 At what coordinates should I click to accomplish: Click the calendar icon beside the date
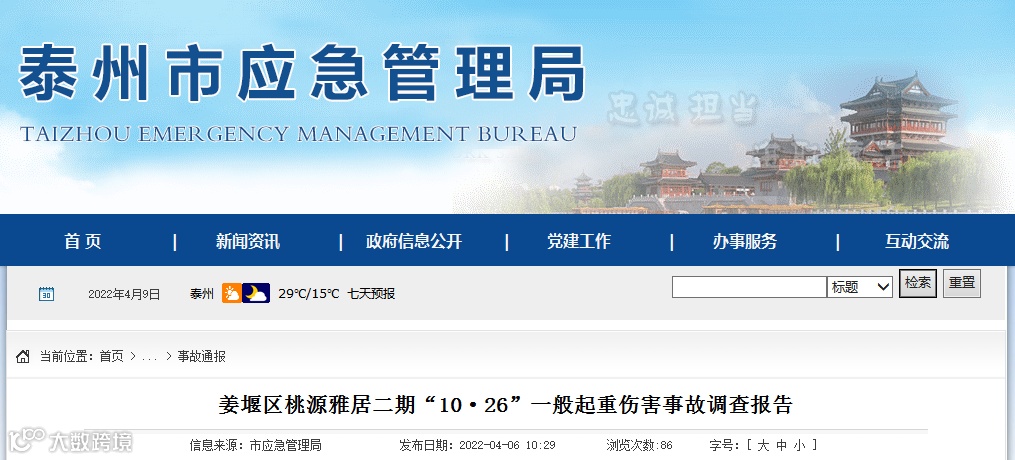[47, 294]
